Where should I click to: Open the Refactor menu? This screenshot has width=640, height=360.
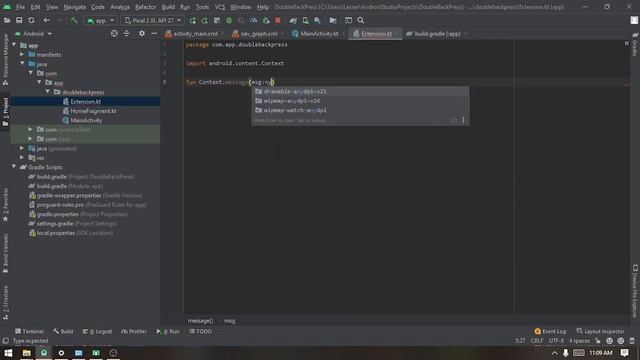146,7
